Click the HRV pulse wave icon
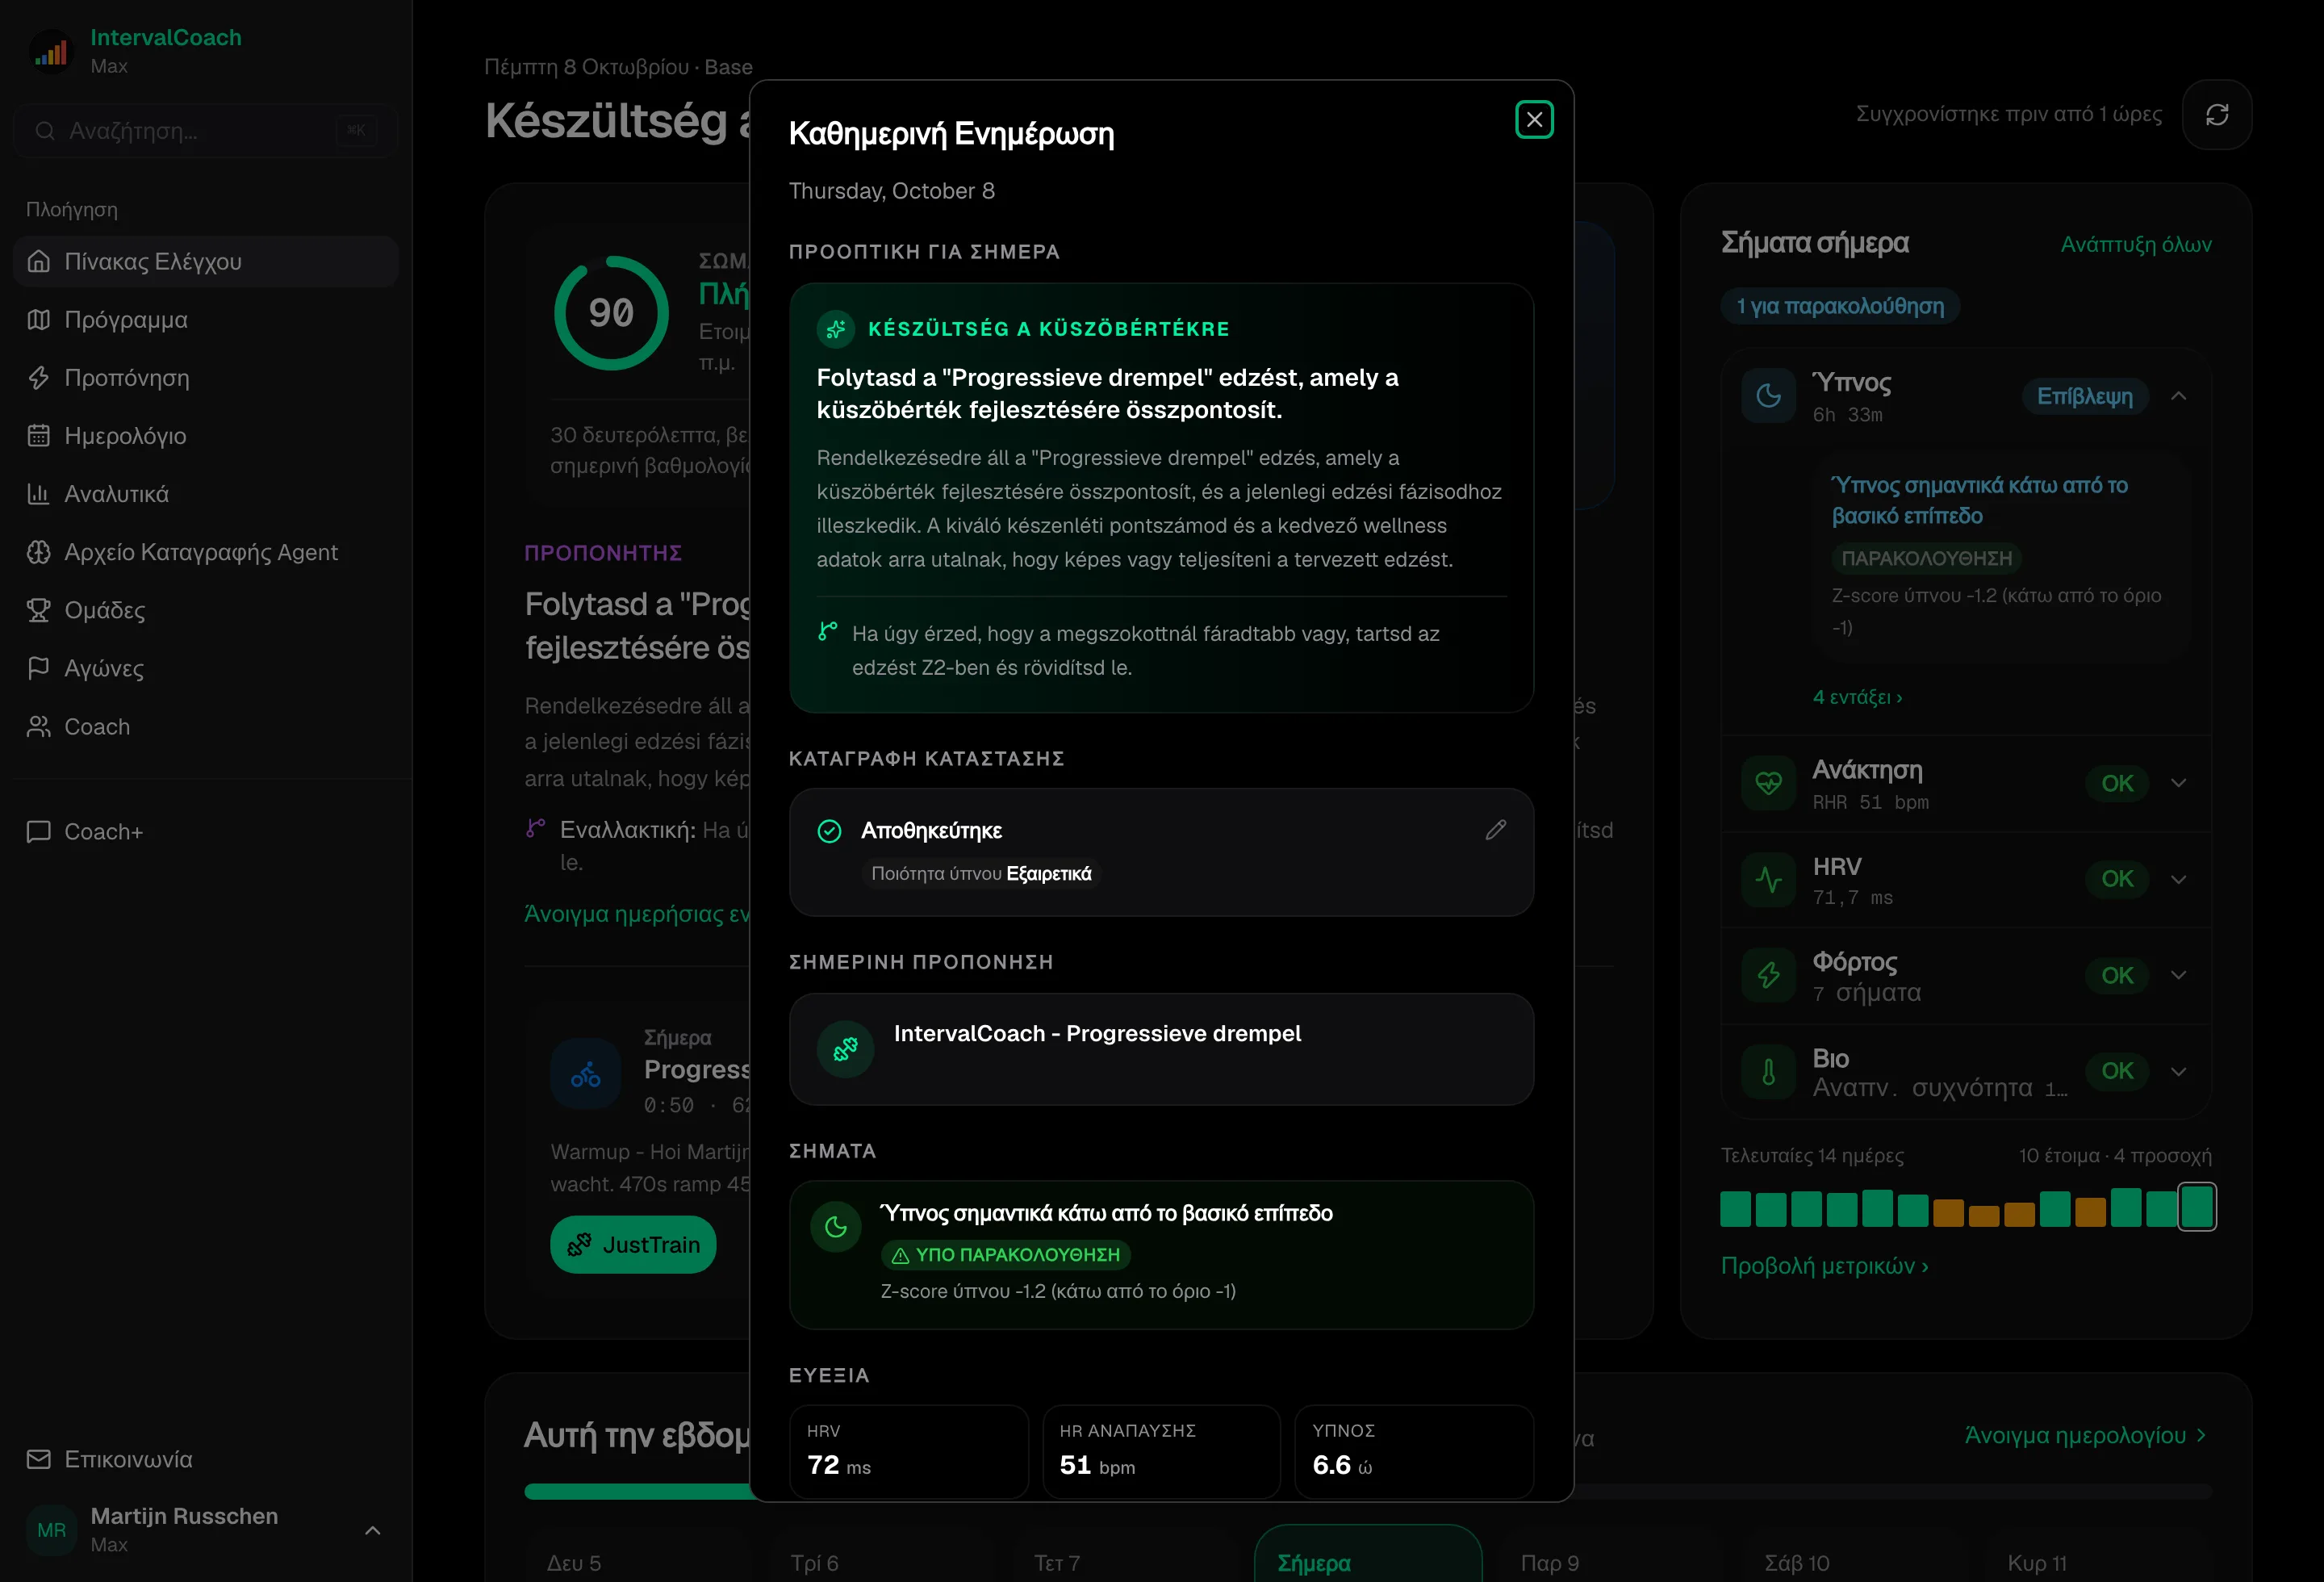The width and height of the screenshot is (2324, 1582). (x=1768, y=880)
